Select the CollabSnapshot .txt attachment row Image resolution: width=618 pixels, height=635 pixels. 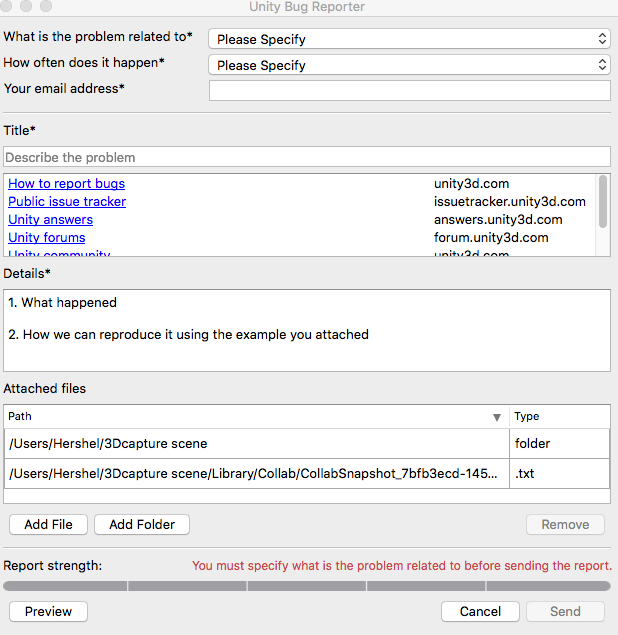[x=307, y=473]
